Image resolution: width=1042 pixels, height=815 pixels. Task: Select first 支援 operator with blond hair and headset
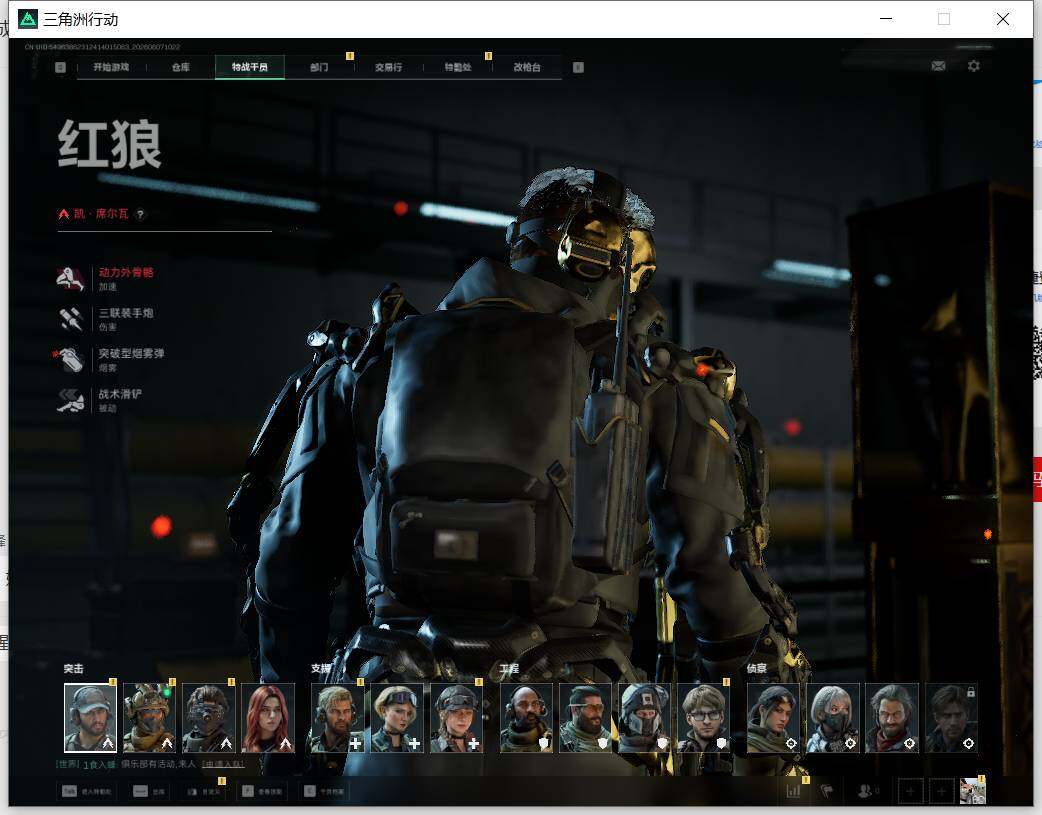click(338, 718)
